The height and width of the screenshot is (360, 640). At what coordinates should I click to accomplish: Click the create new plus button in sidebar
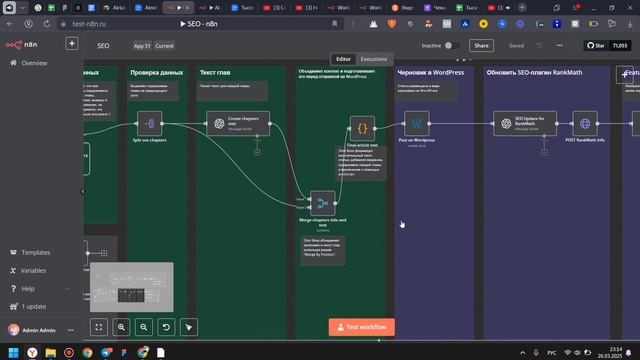click(72, 44)
